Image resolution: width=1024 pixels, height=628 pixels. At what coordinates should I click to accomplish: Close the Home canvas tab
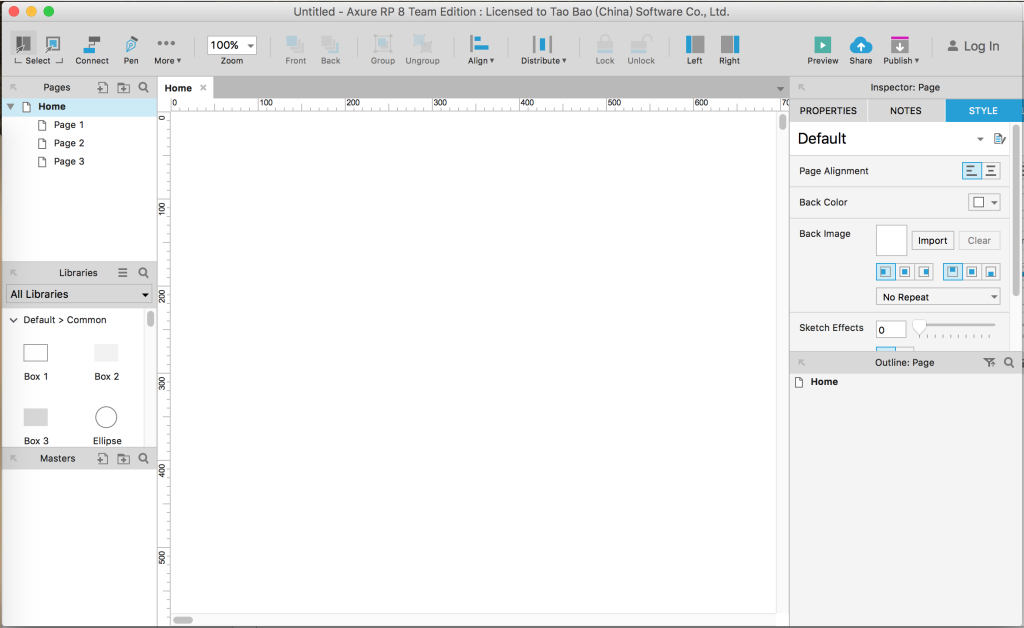coord(203,87)
